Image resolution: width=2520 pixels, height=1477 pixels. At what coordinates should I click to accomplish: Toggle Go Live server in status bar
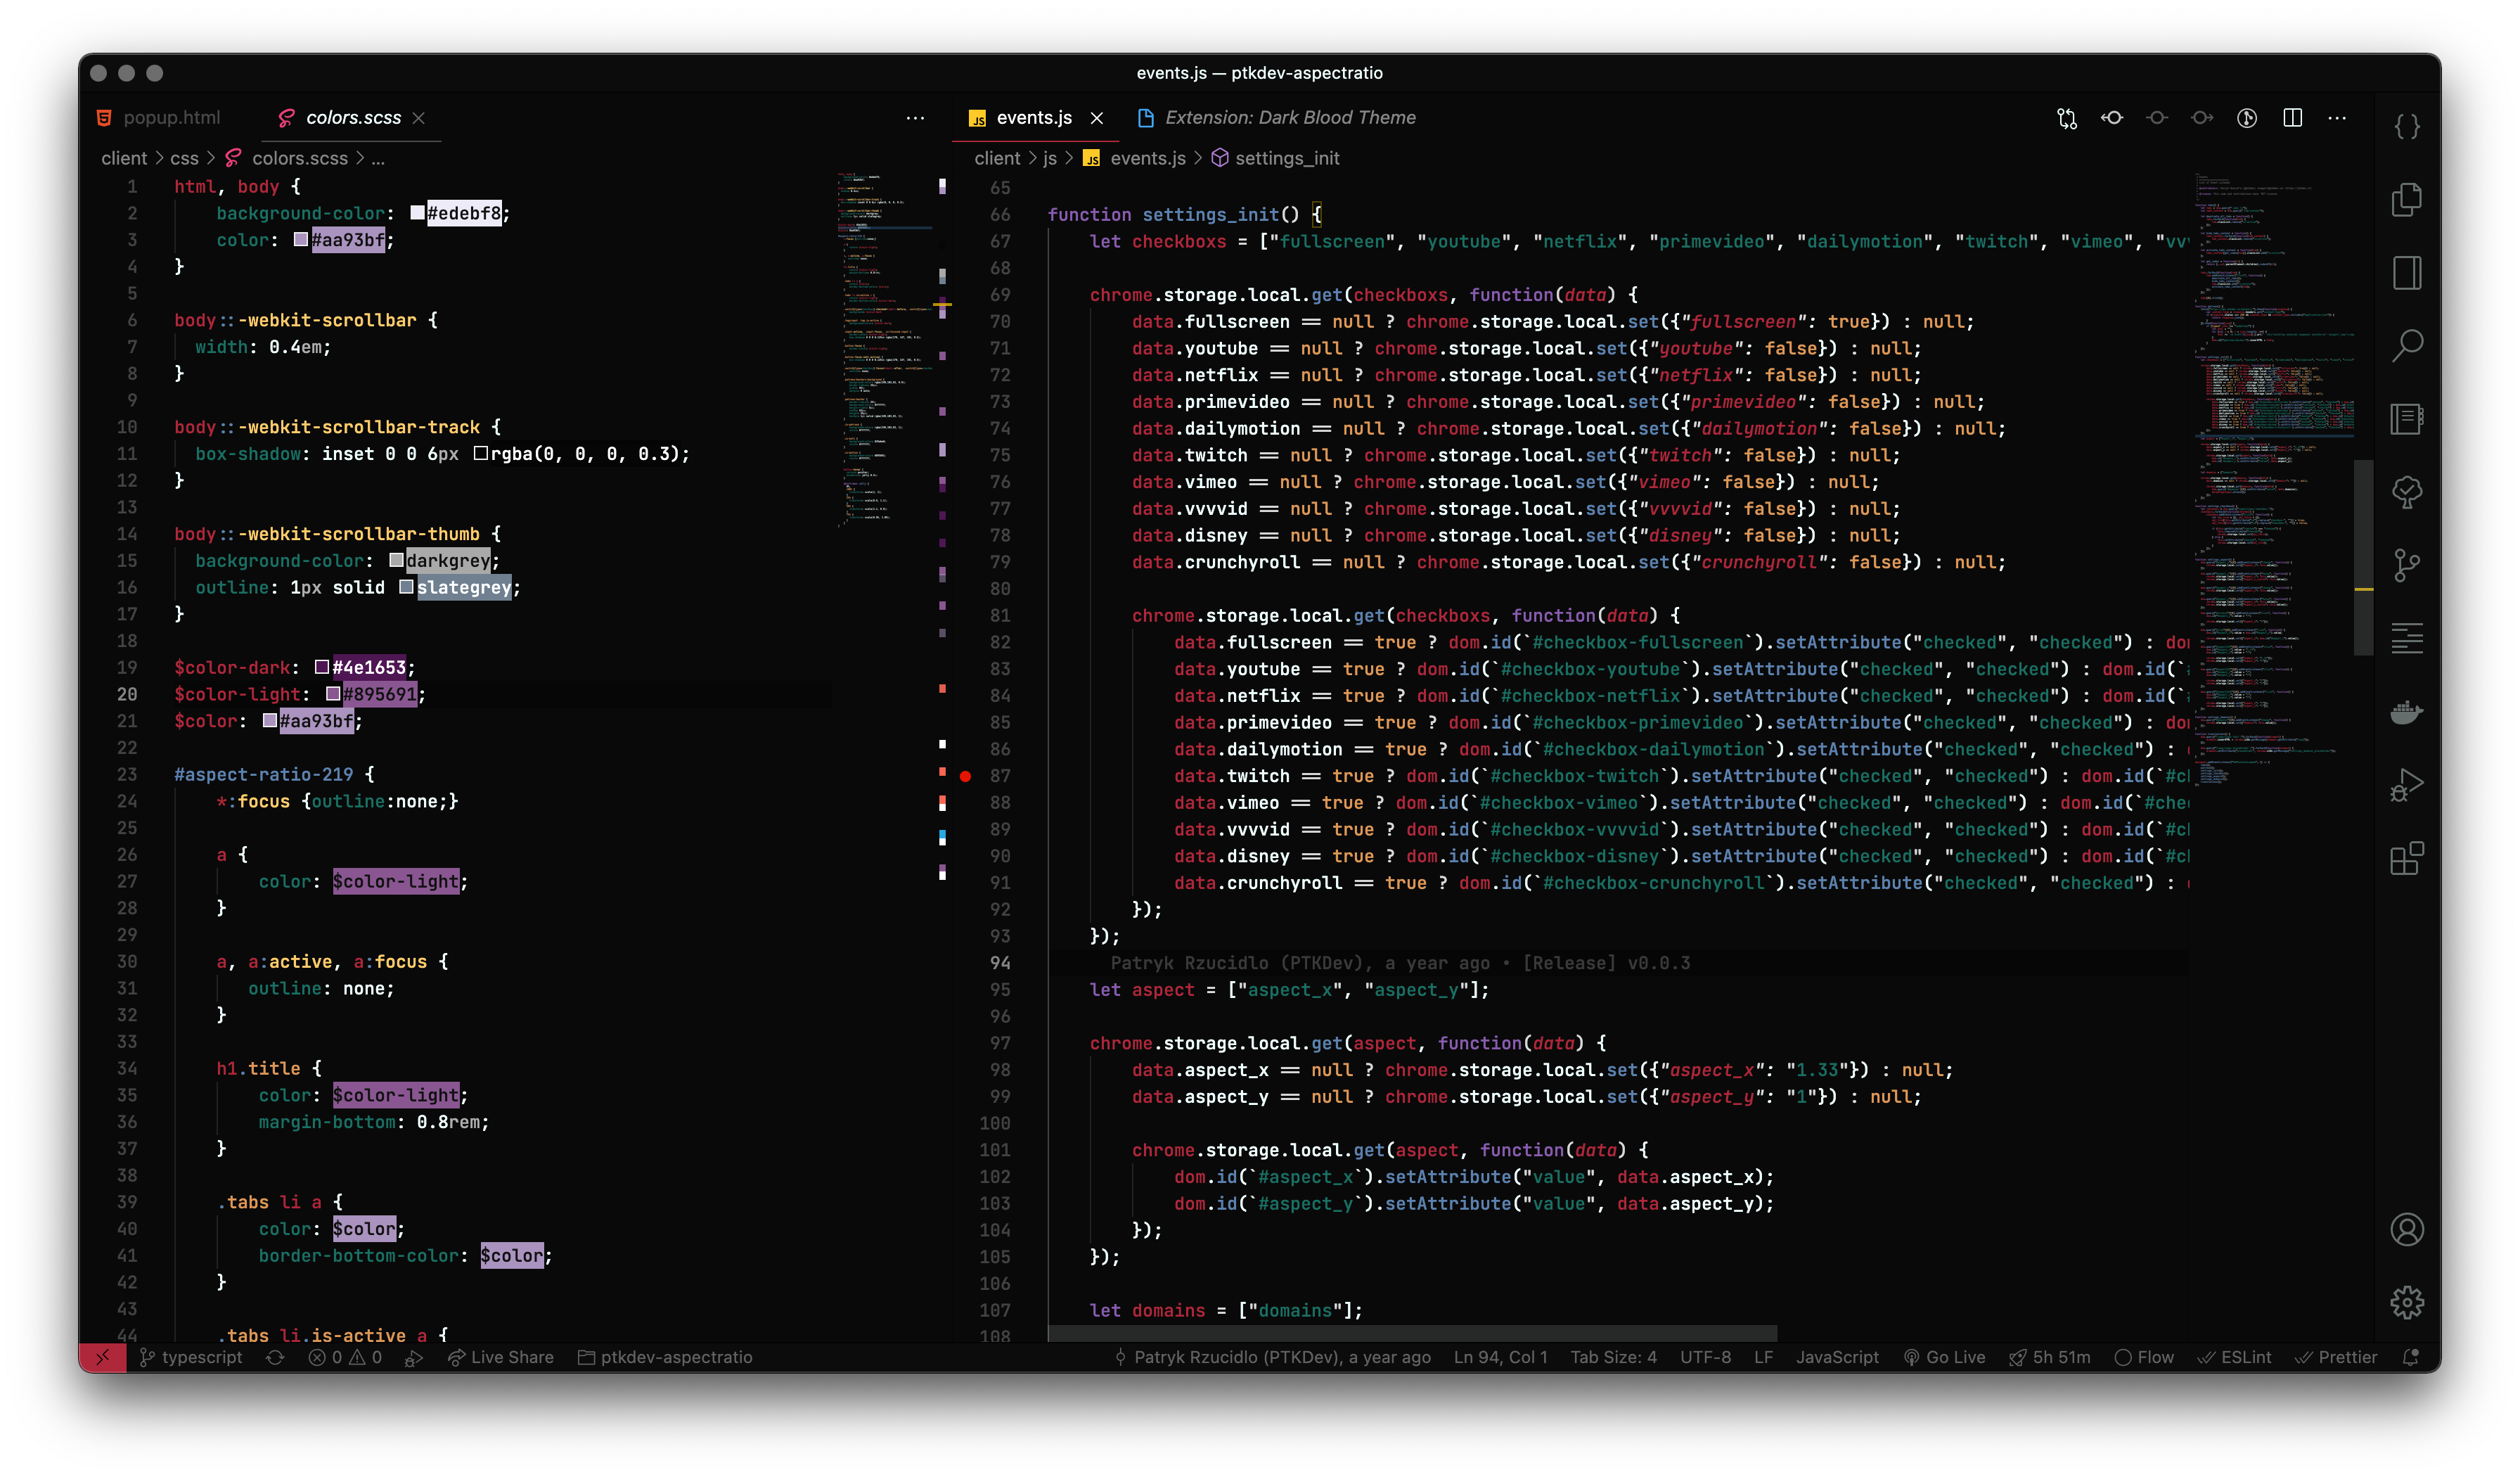pos(1945,1357)
